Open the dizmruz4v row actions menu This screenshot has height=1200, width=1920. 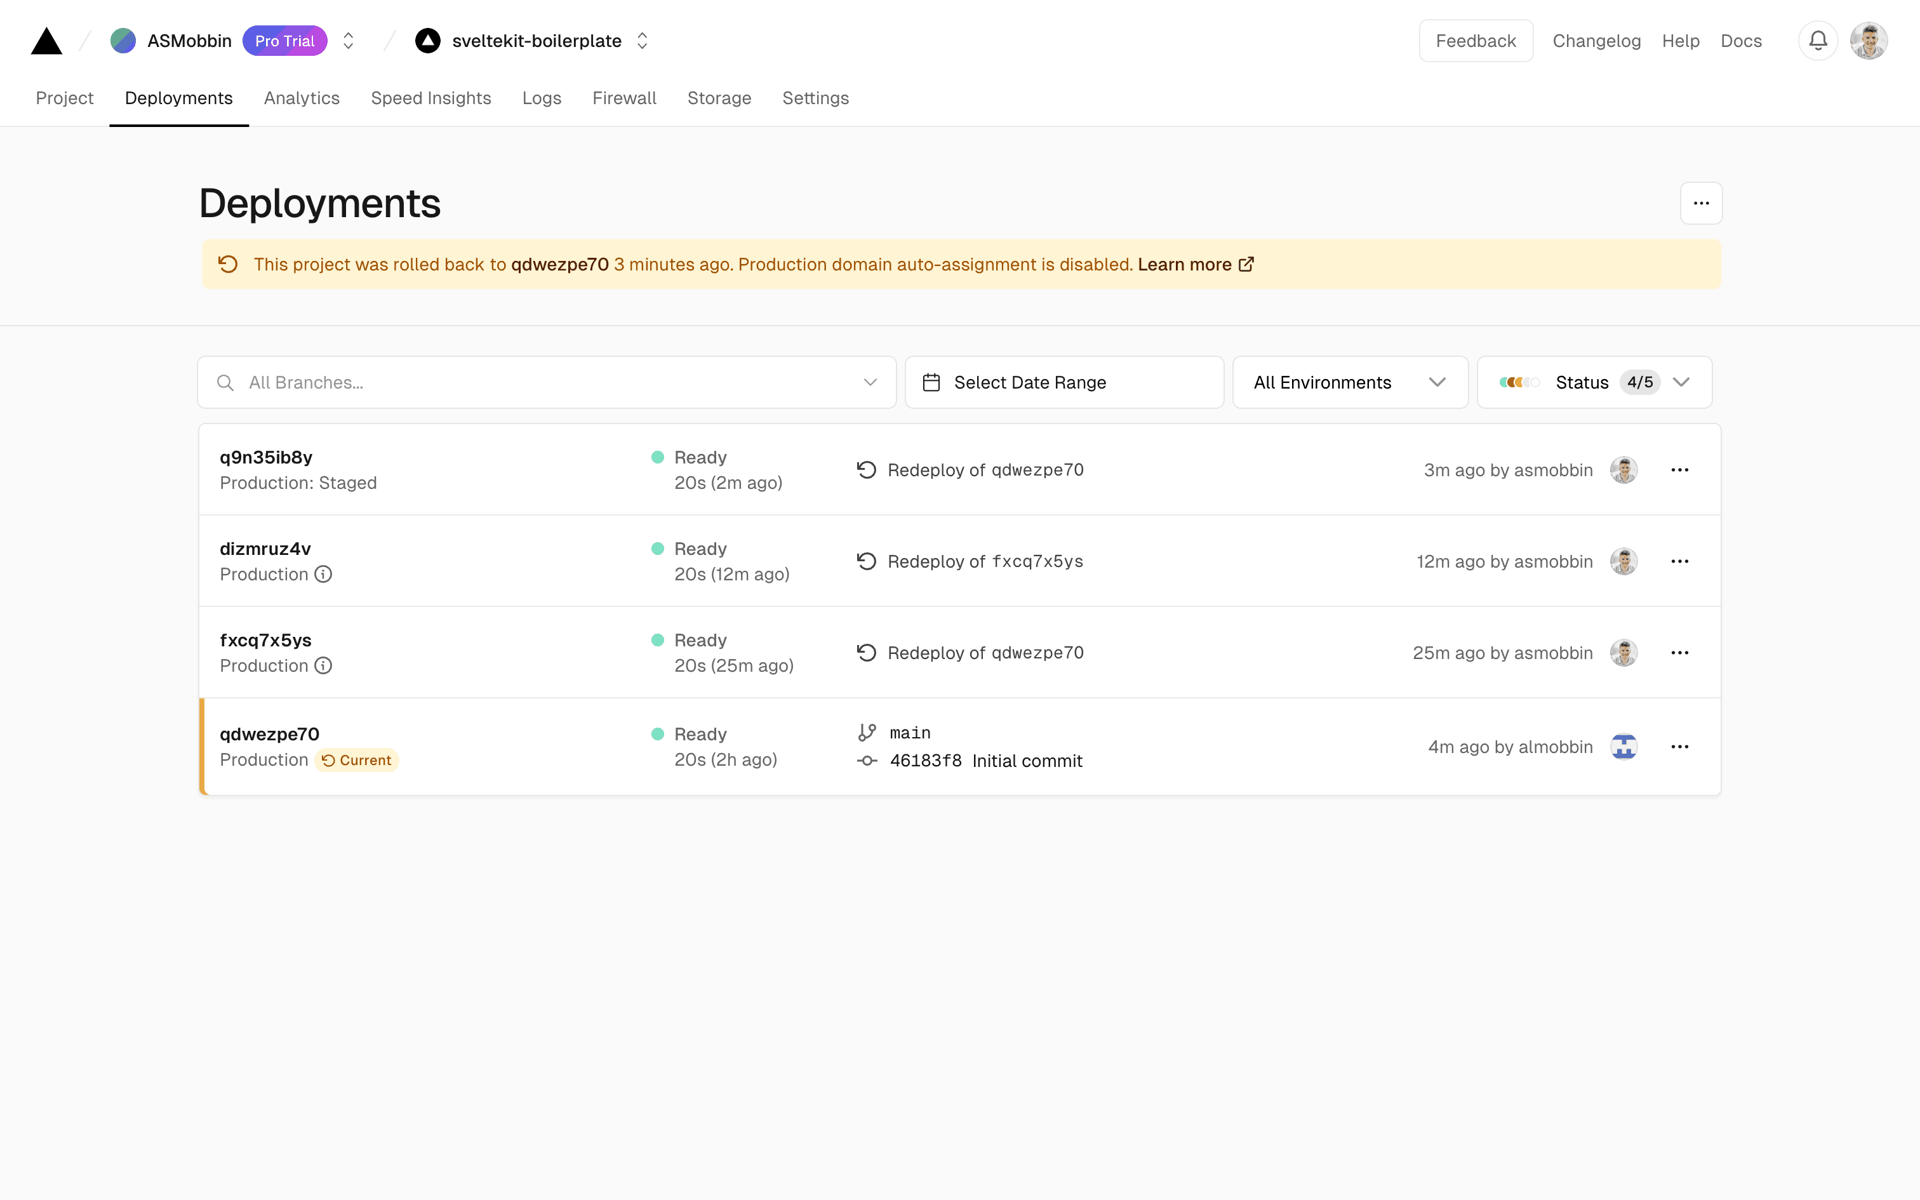pos(1680,561)
